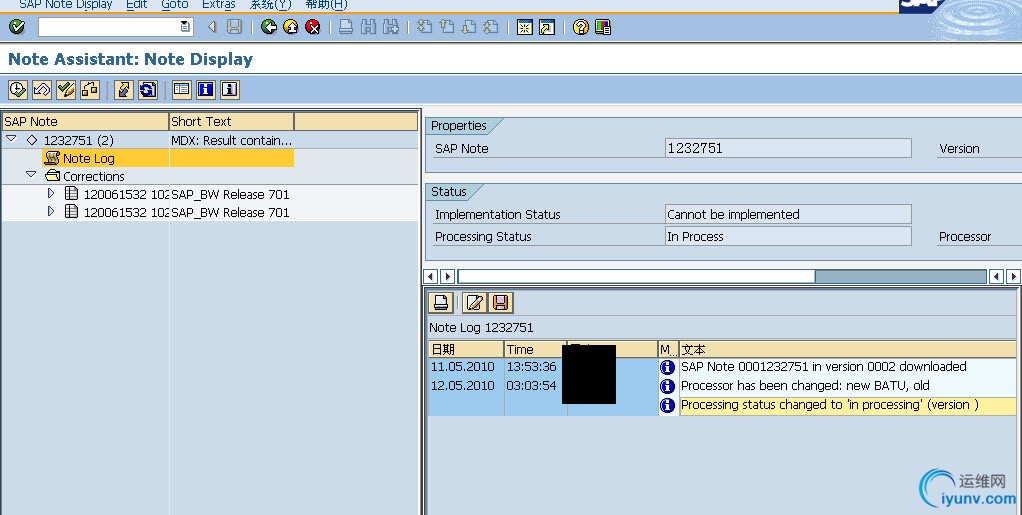The width and height of the screenshot is (1022, 515).
Task: Expand the first 120061532 correction entry
Action: coord(51,193)
